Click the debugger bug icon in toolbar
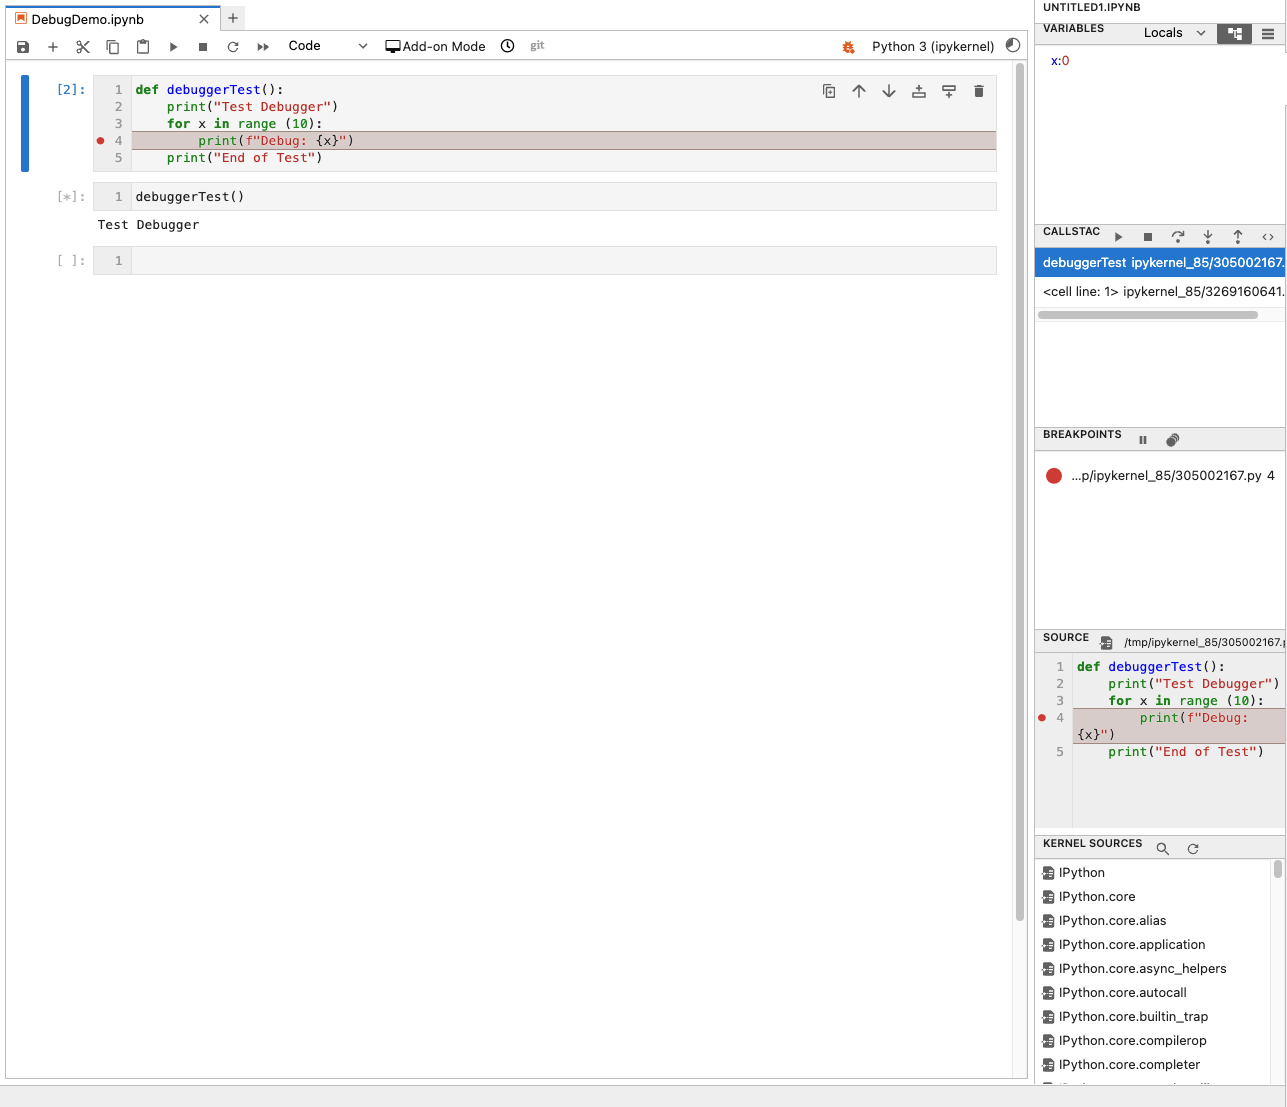 (x=848, y=47)
